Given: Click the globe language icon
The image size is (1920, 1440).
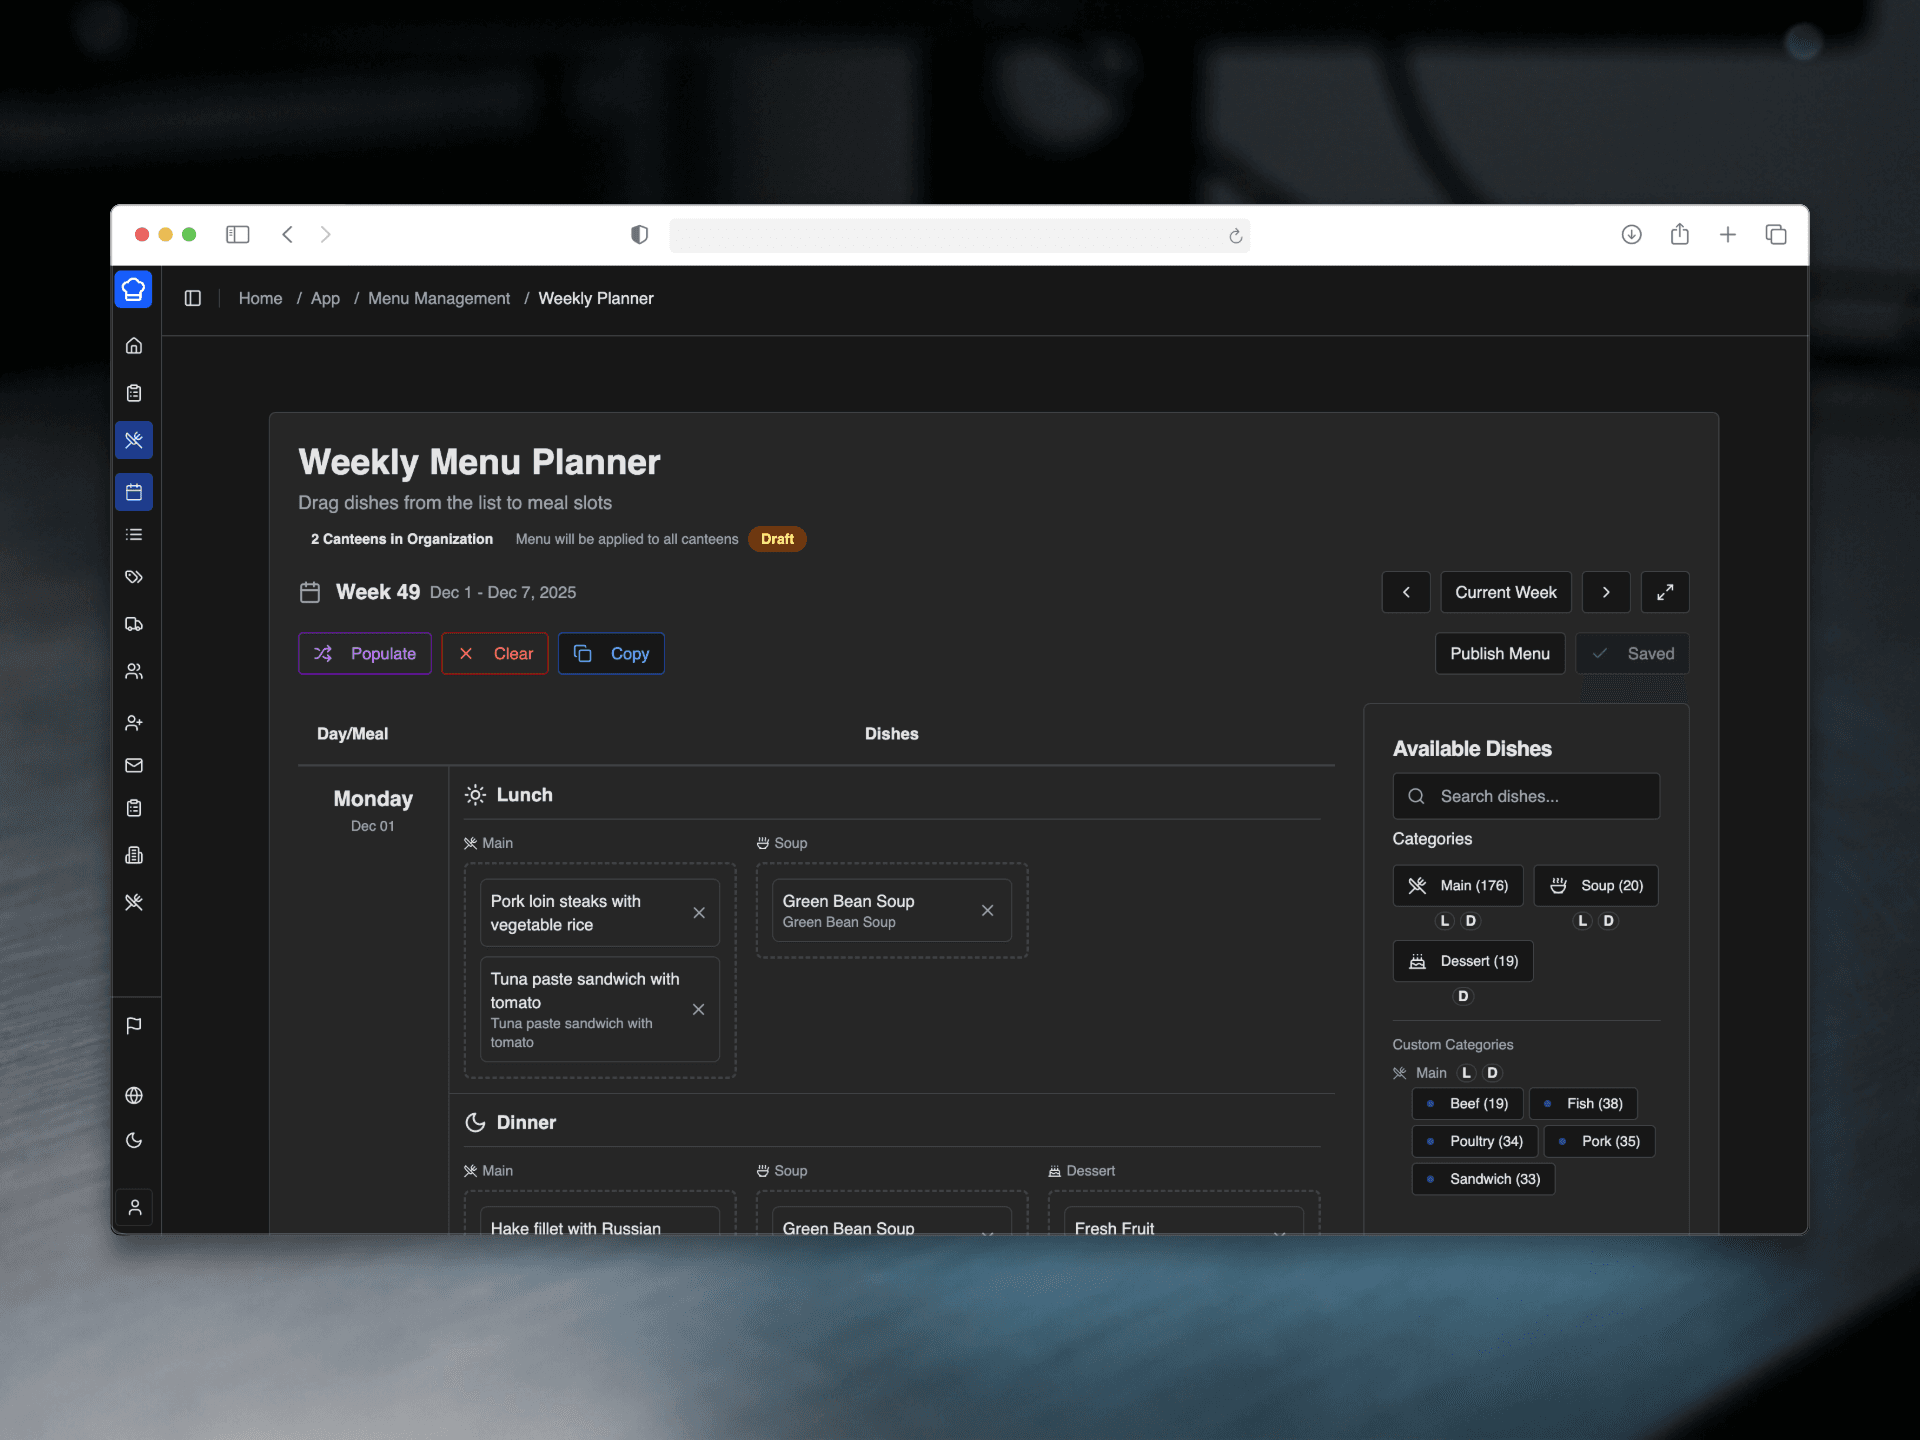Looking at the screenshot, I should point(134,1095).
